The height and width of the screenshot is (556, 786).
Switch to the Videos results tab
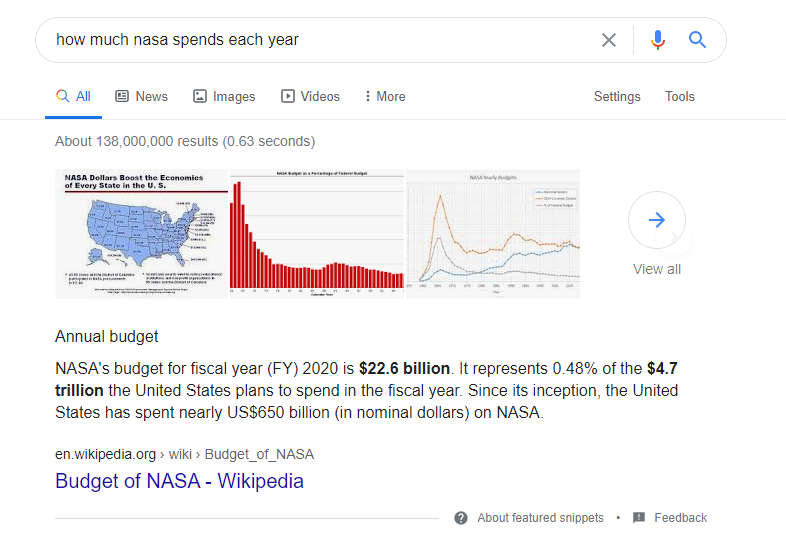(310, 97)
